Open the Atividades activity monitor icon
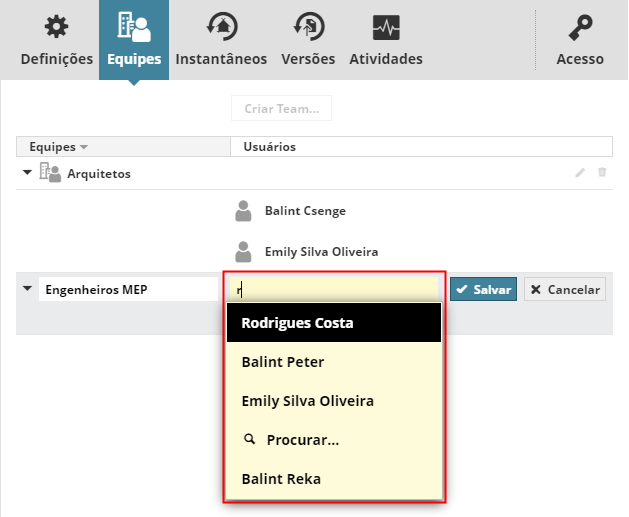 [386, 27]
